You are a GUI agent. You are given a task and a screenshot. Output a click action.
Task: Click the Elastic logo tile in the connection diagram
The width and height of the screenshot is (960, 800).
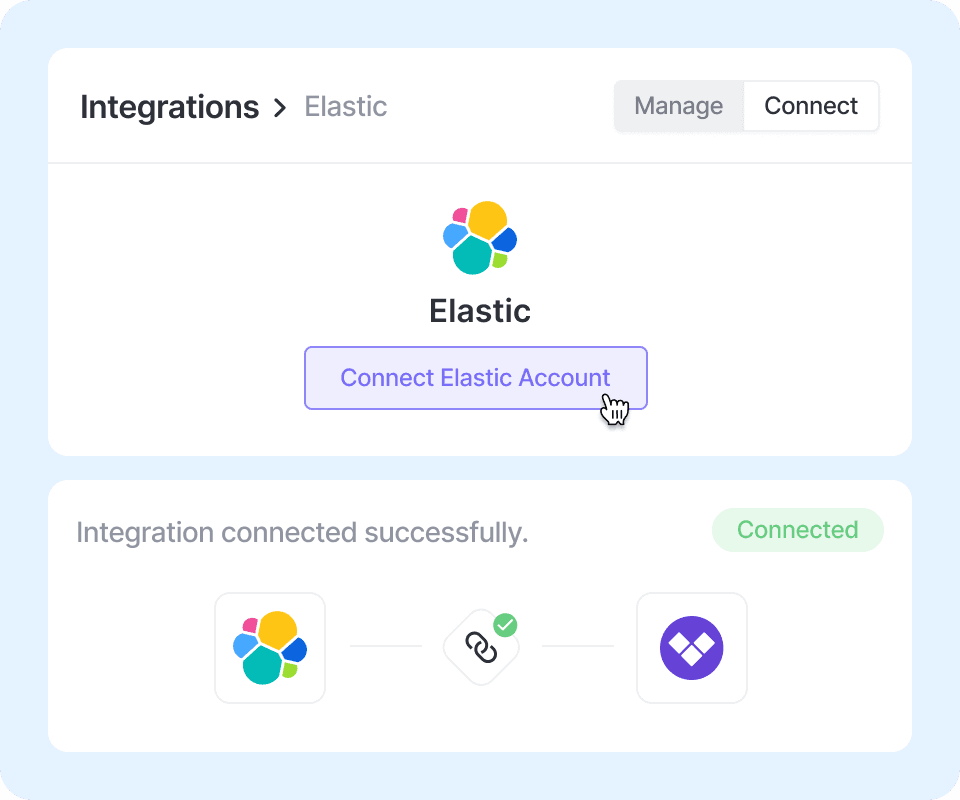click(x=270, y=648)
